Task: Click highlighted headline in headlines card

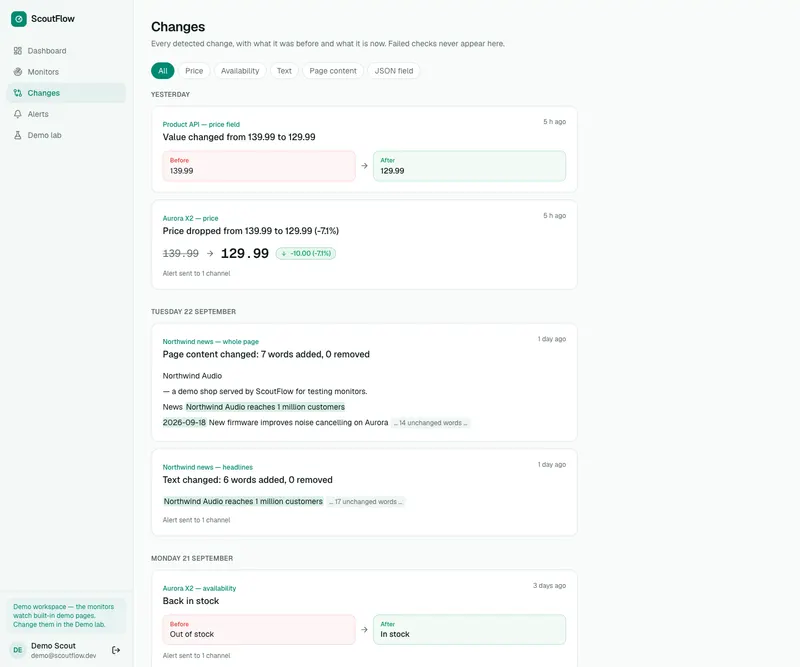Action: coord(243,502)
